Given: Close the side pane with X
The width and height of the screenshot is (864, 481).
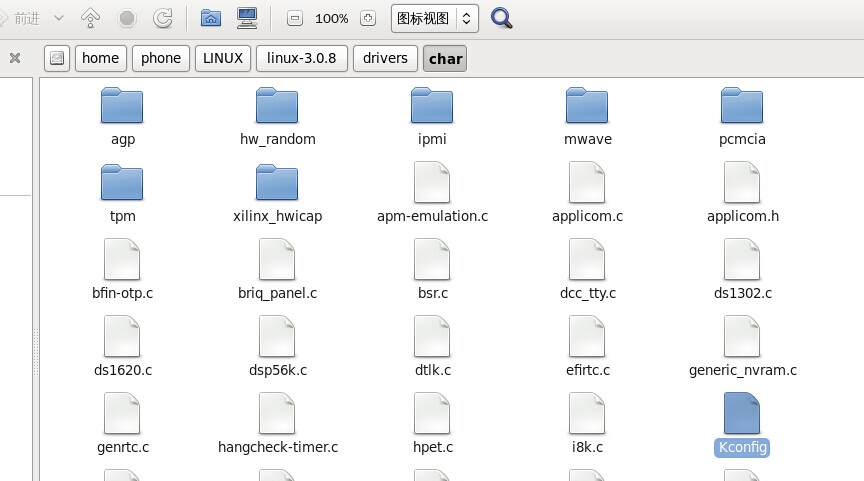Looking at the screenshot, I should click(x=15, y=58).
